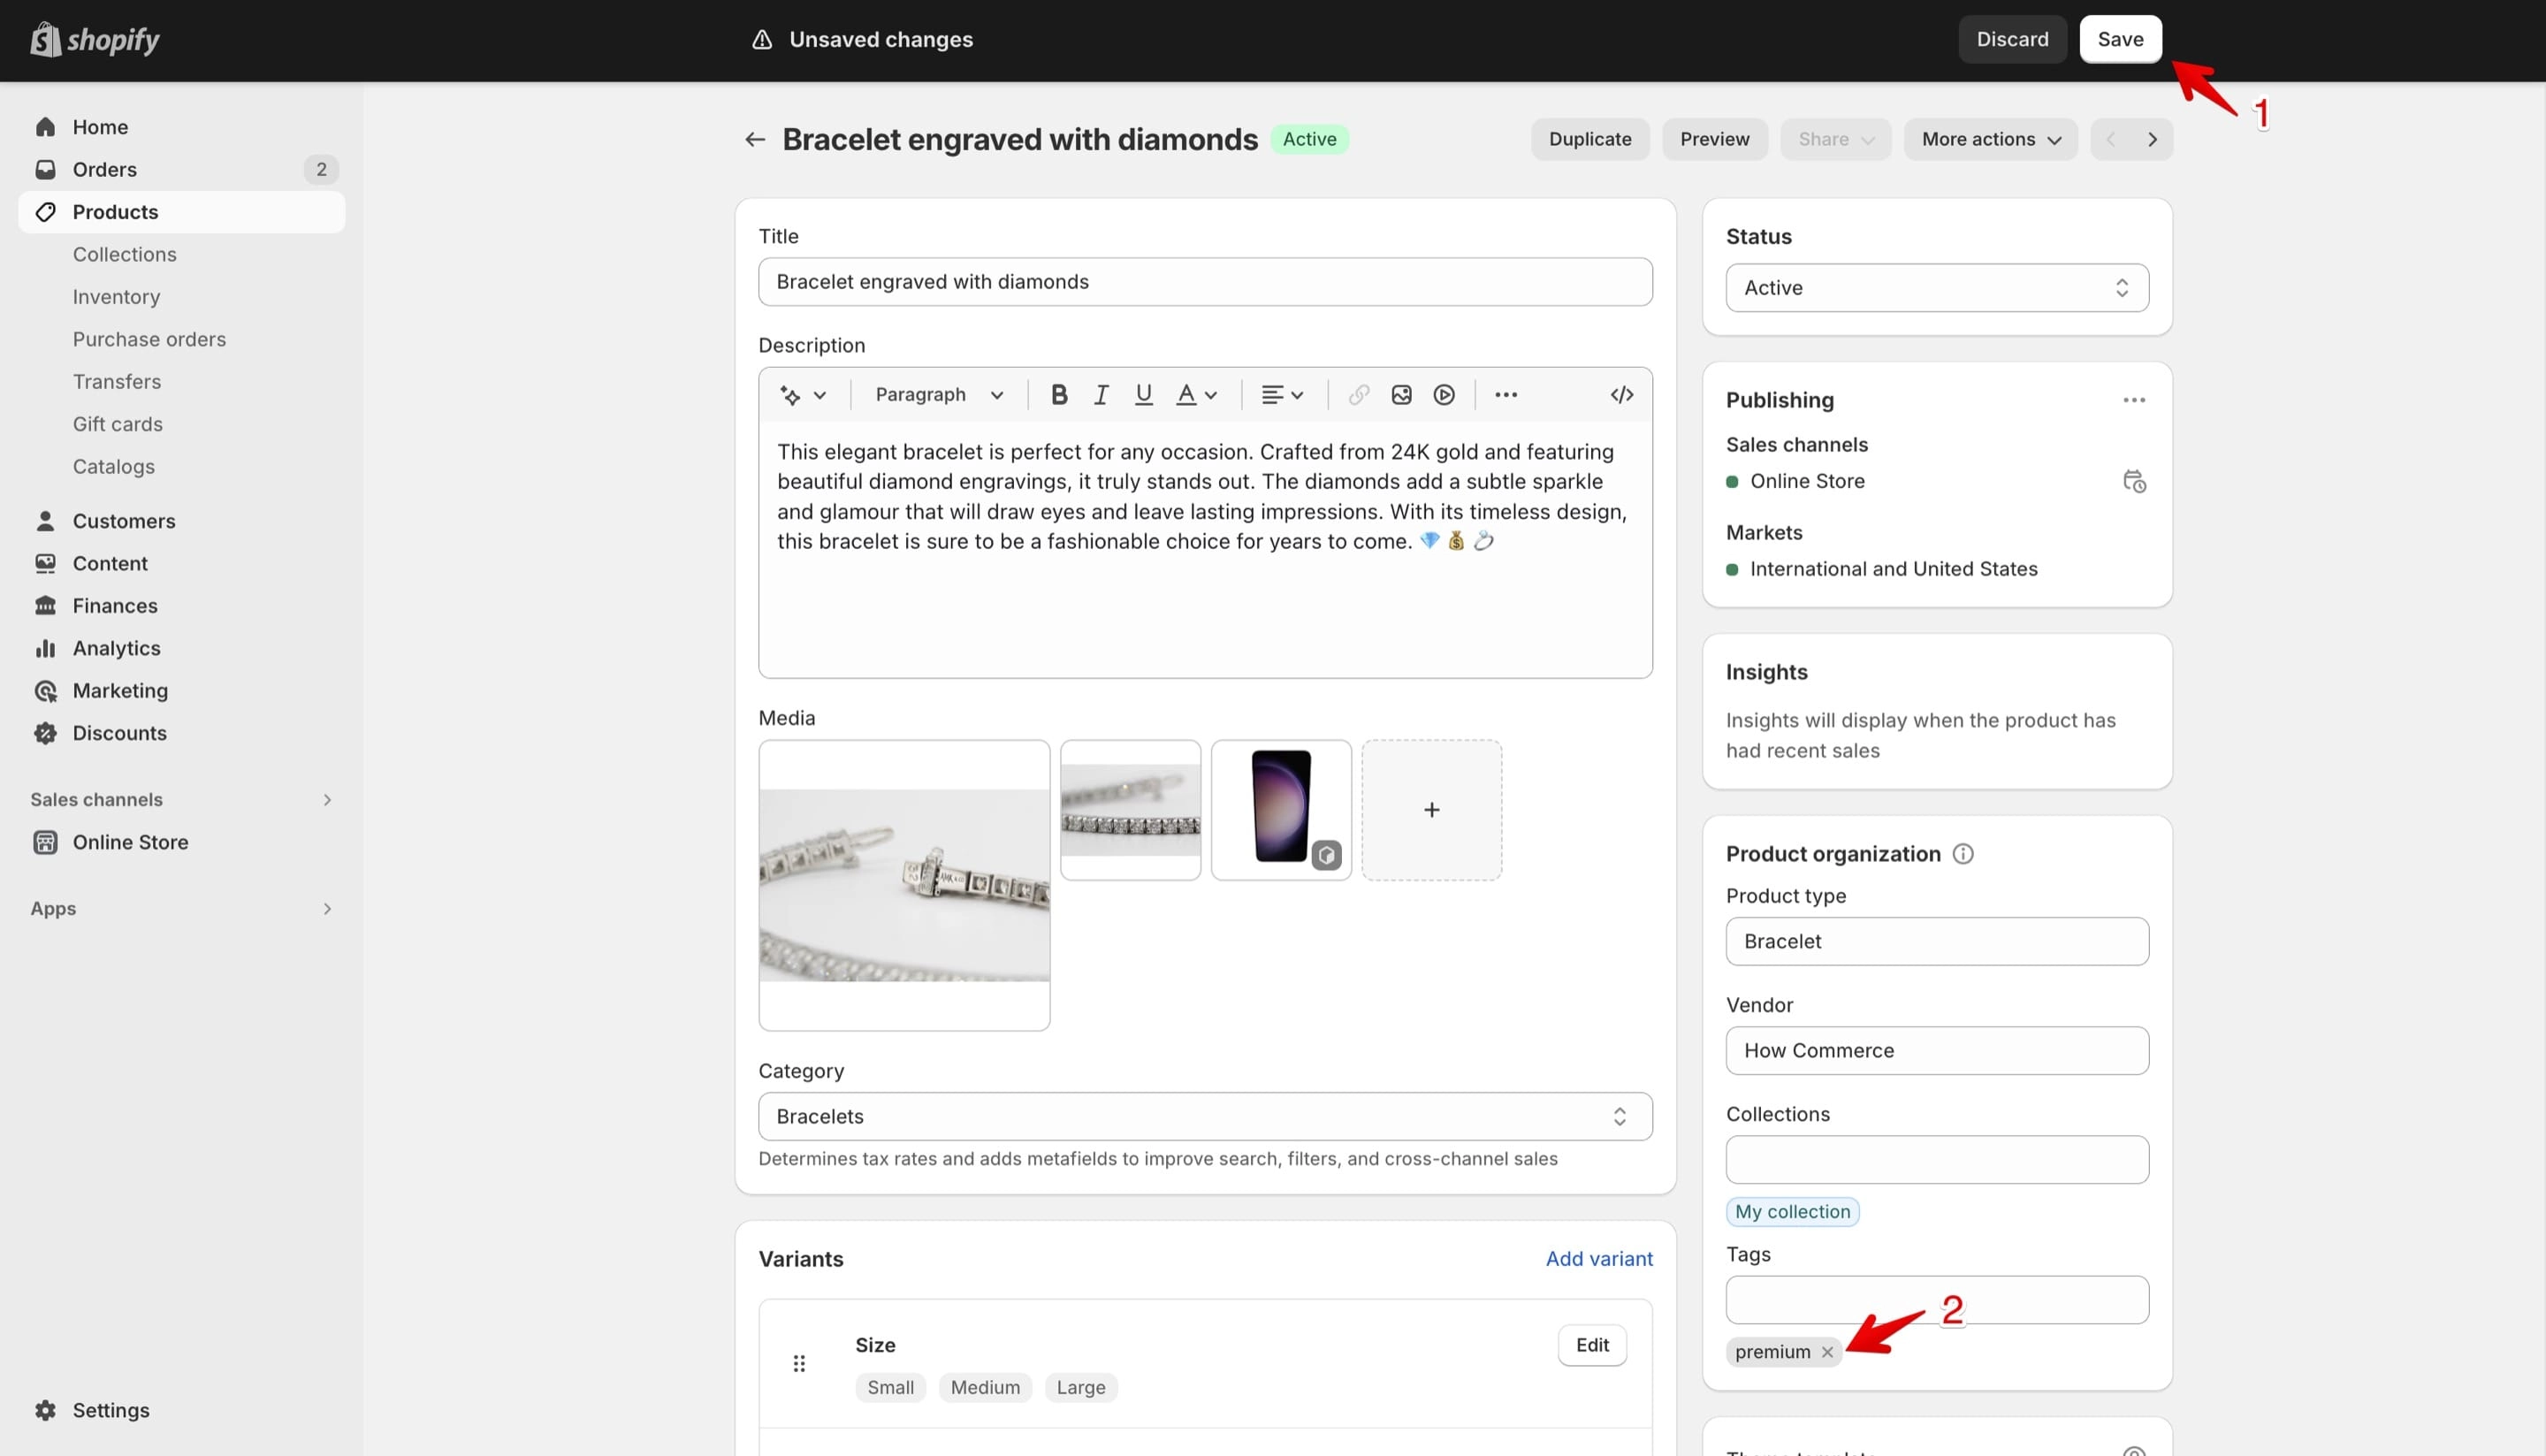Click into the Product type field
This screenshot has height=1456, width=2546.
coord(1937,941)
